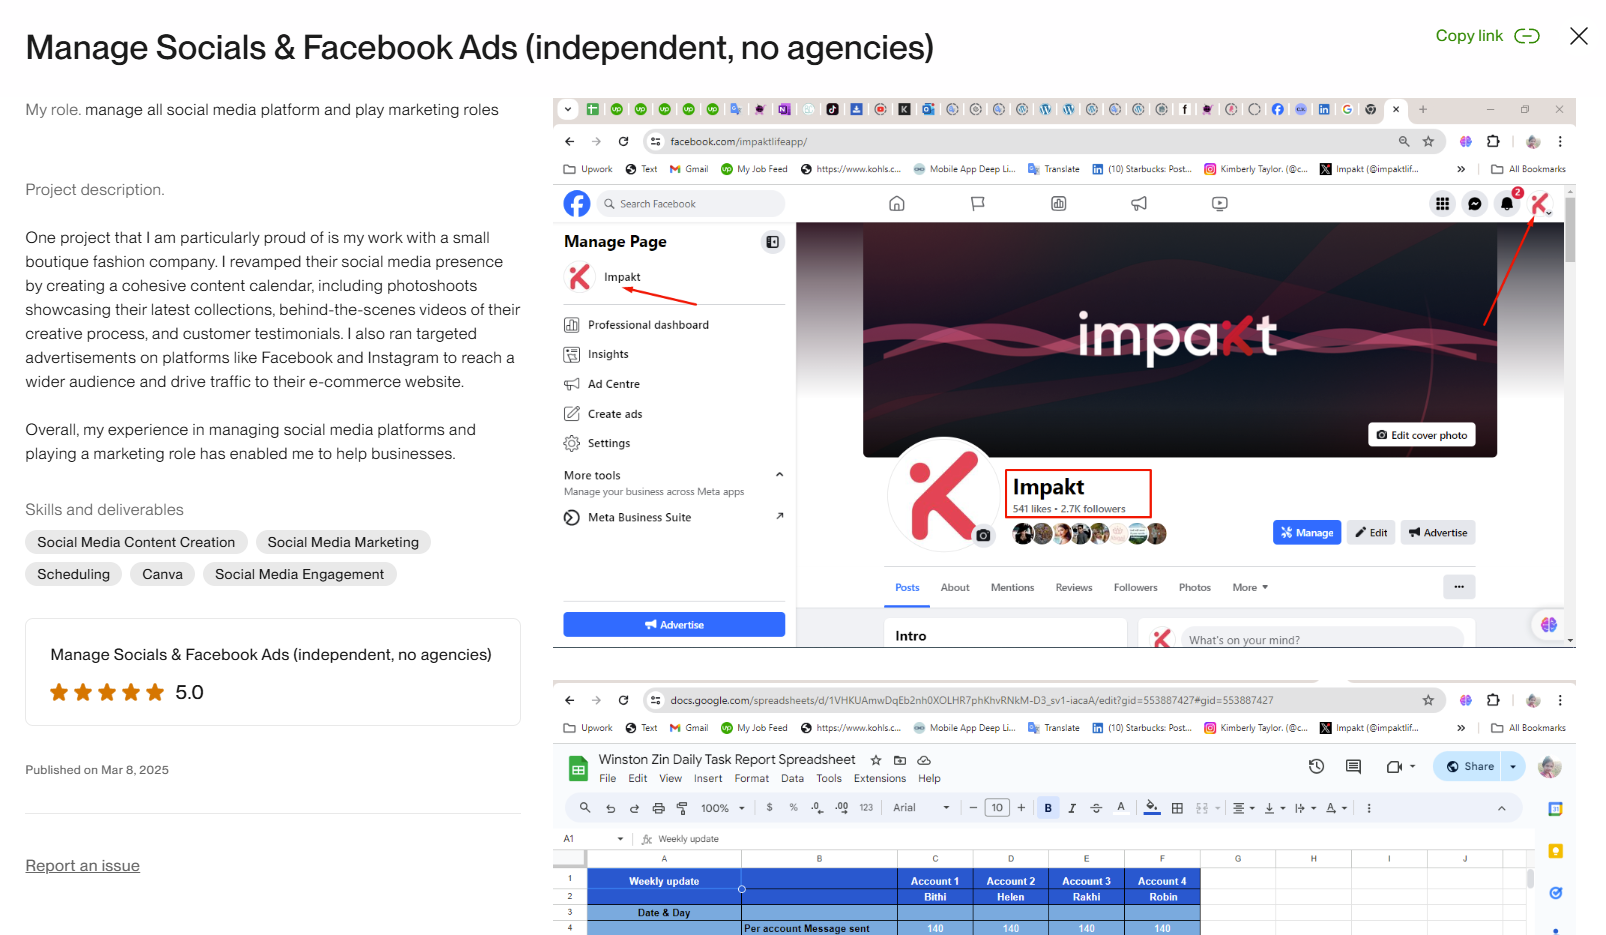Open the Facebook menu grid icon
The image size is (1606, 935).
tap(1442, 204)
